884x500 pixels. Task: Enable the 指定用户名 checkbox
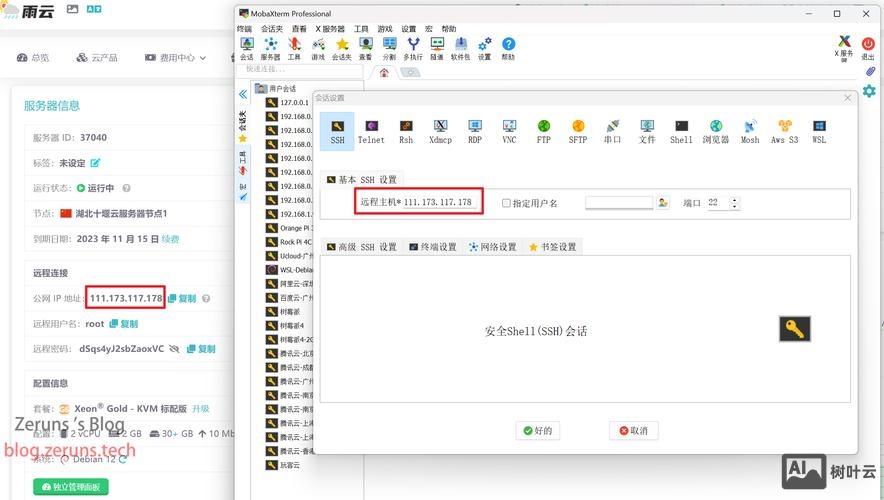pos(506,203)
